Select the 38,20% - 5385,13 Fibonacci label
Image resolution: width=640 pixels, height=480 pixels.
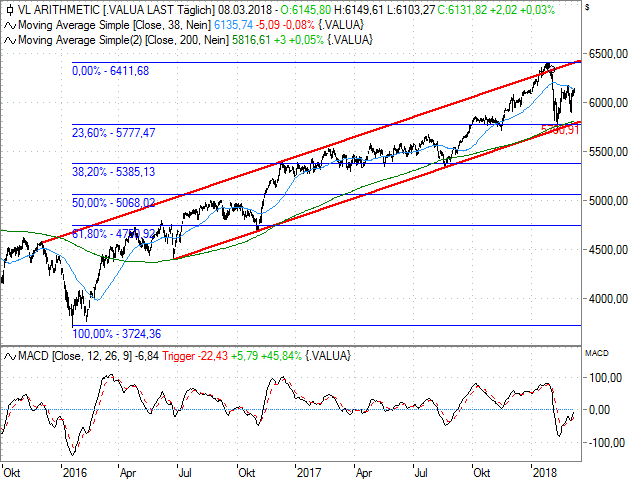(113, 172)
